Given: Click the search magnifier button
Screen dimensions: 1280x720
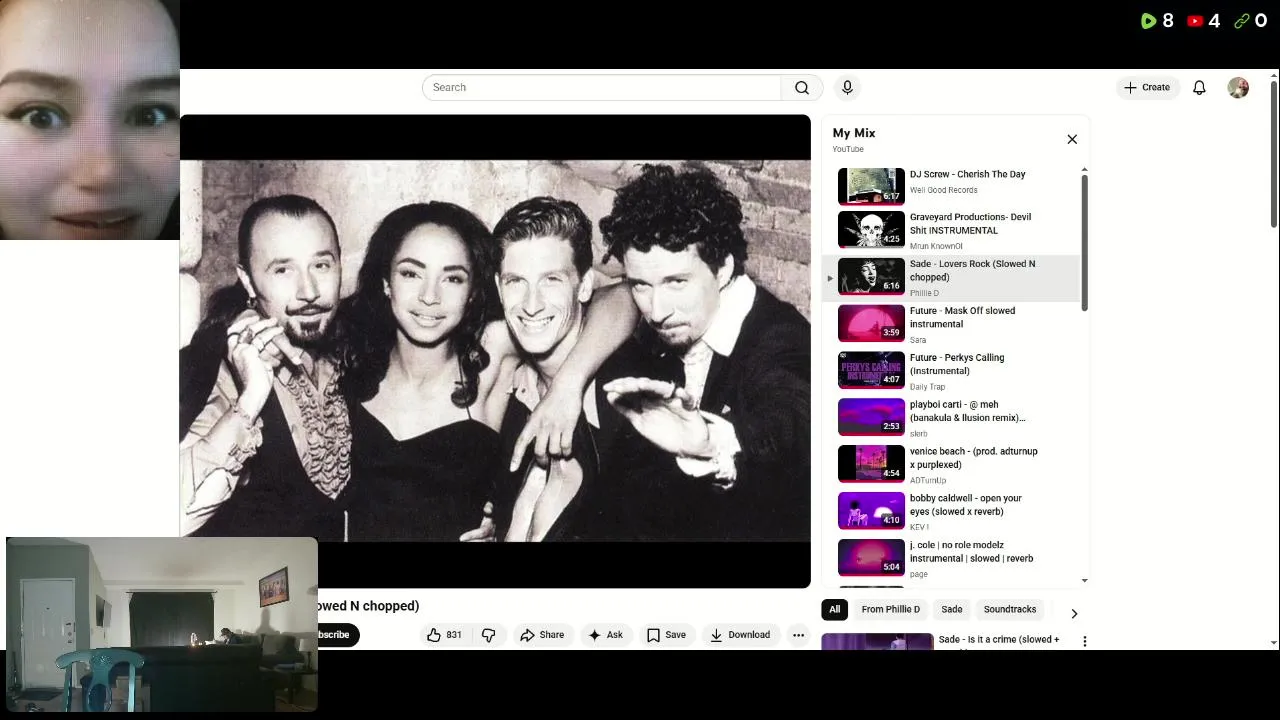Looking at the screenshot, I should coord(802,88).
